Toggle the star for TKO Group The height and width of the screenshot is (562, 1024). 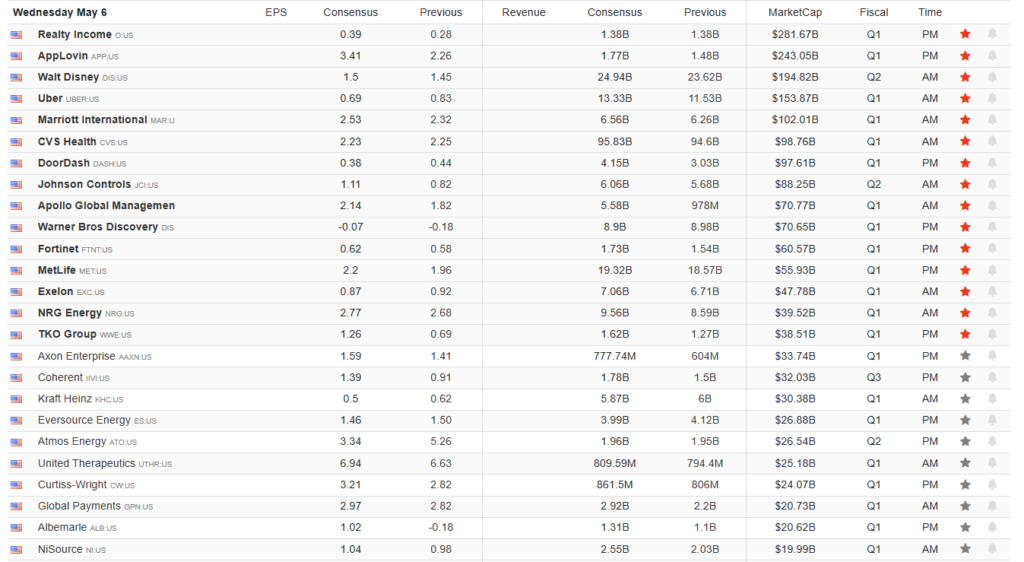coord(965,334)
